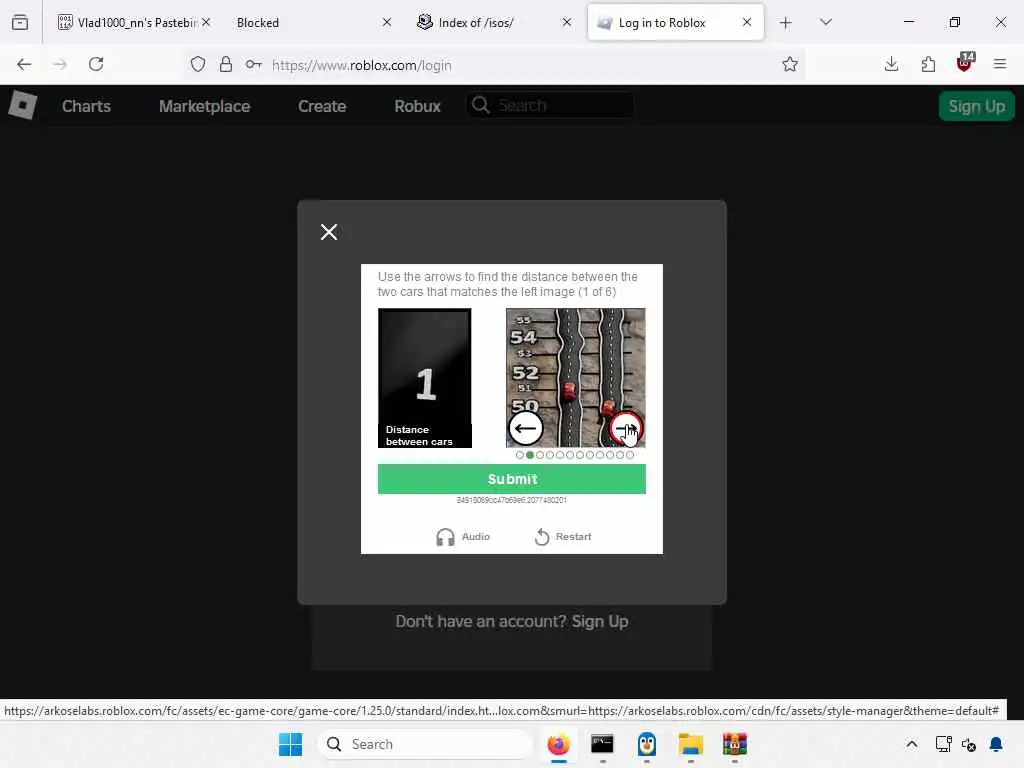Image resolution: width=1024 pixels, height=768 pixels.
Task: Click the Sign Up link below login
Action: (600, 622)
